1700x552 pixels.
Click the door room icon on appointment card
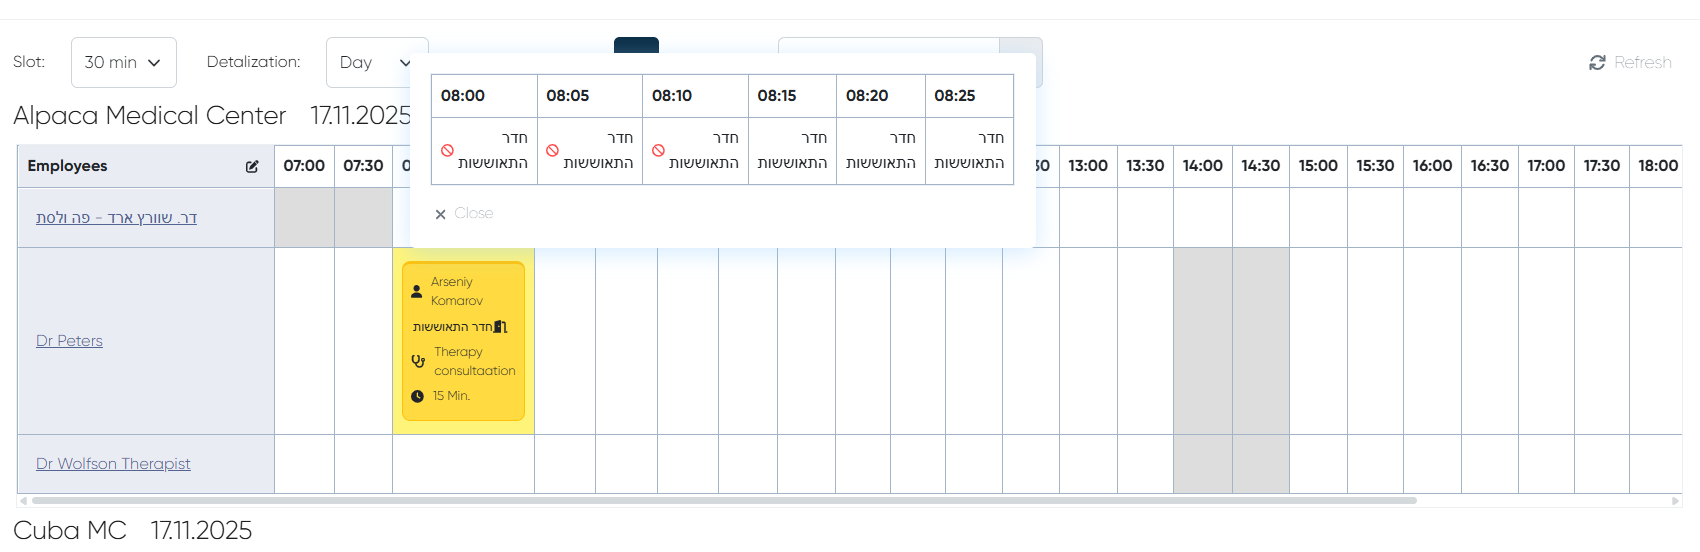[501, 327]
